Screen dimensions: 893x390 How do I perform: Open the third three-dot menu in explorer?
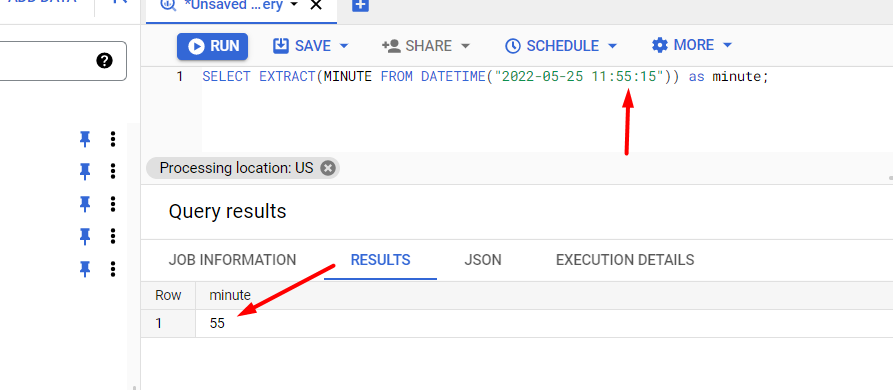point(113,204)
